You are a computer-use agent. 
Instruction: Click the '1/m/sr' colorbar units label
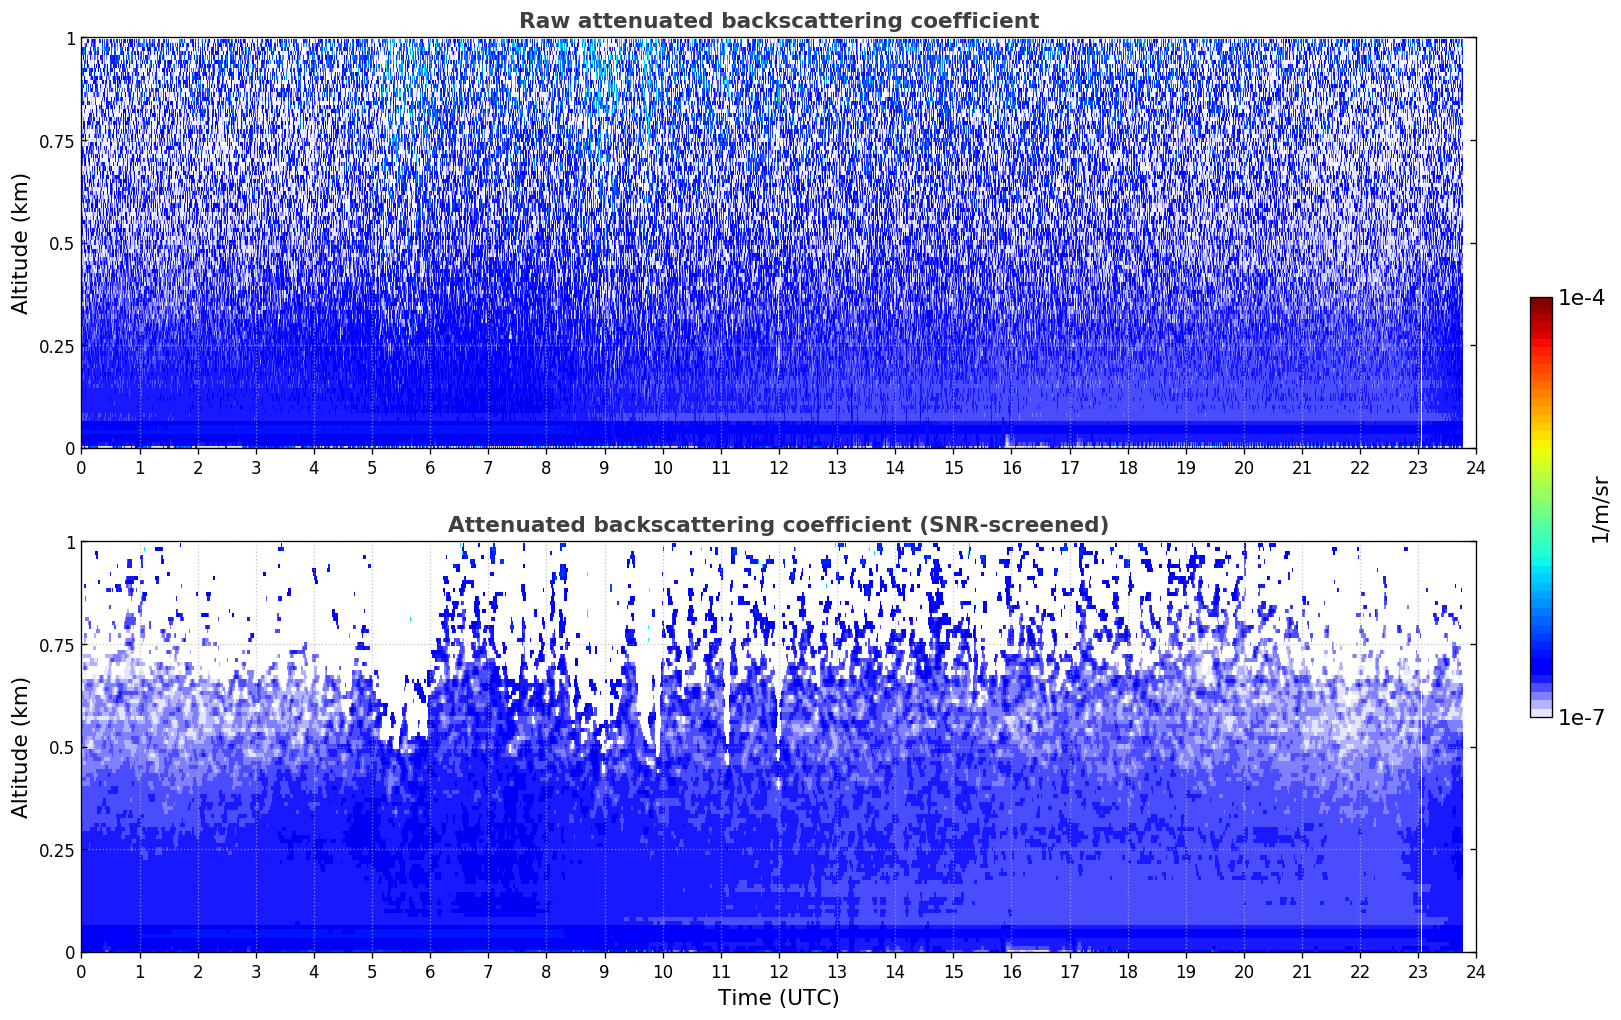click(1600, 508)
